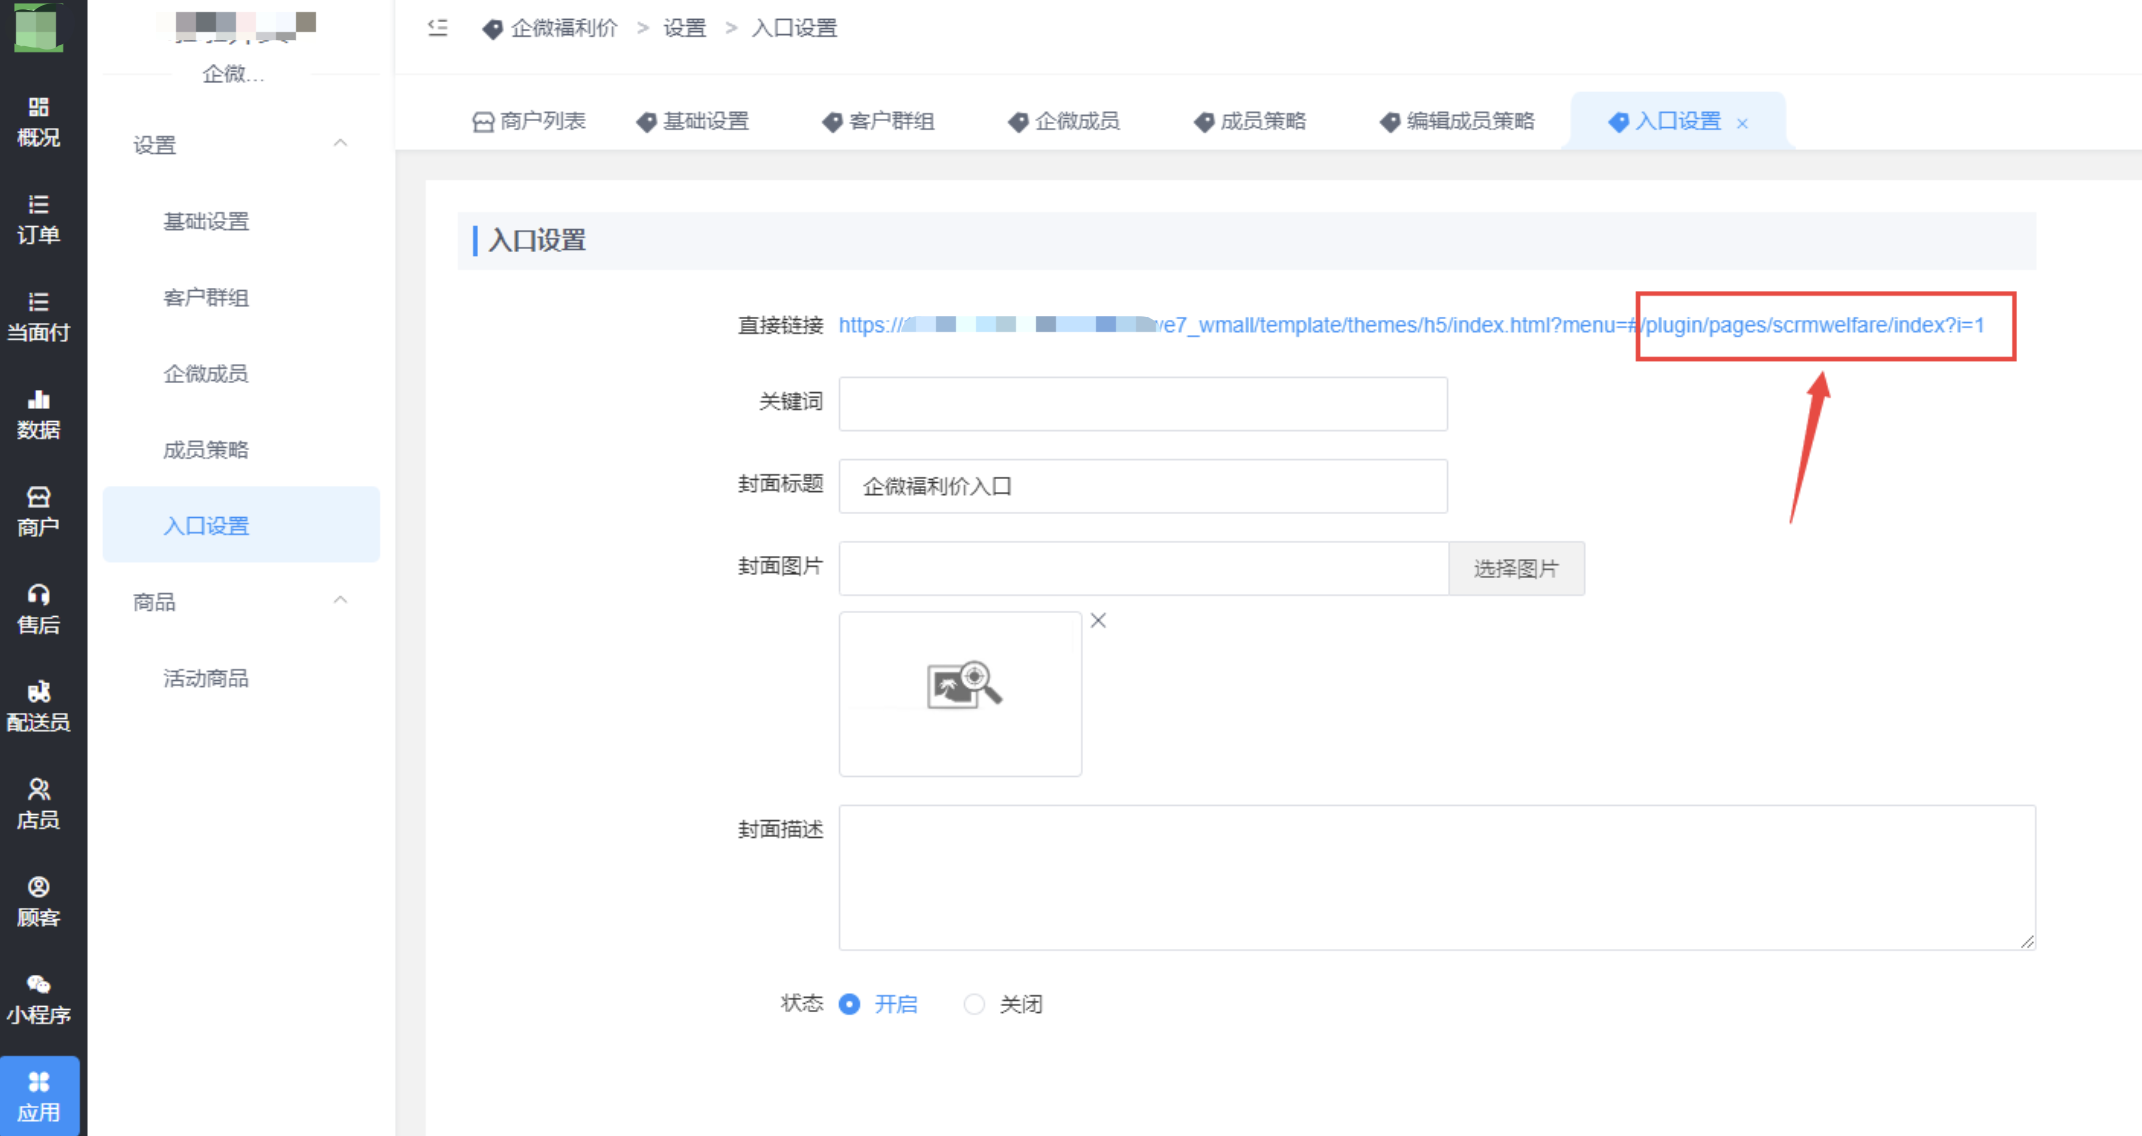The width and height of the screenshot is (2142, 1136).
Task: Open the 店员 staff section
Action: [38, 805]
